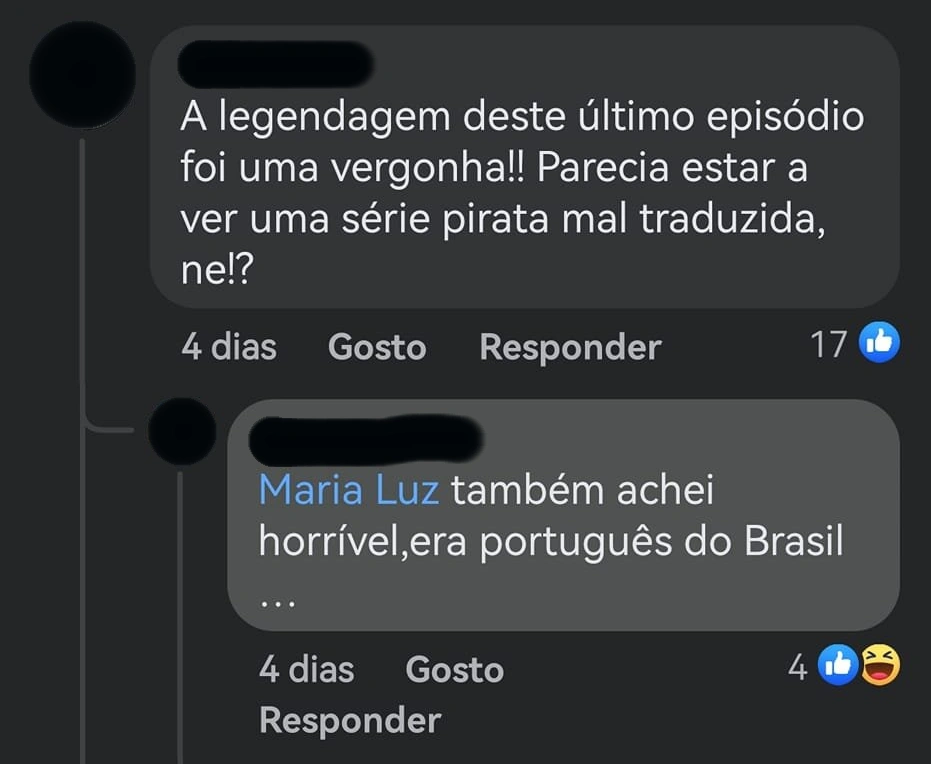The height and width of the screenshot is (764, 931).
Task: Click the blue like icon beside 4
Action: (x=838, y=665)
